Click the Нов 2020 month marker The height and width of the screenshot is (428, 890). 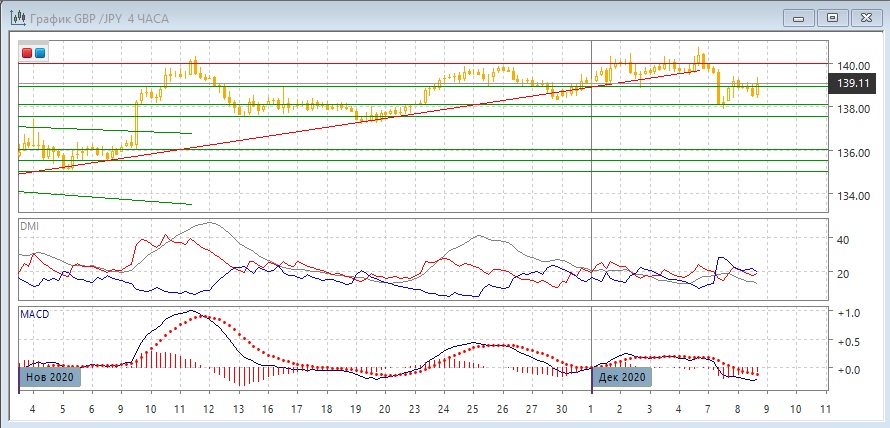[x=49, y=377]
